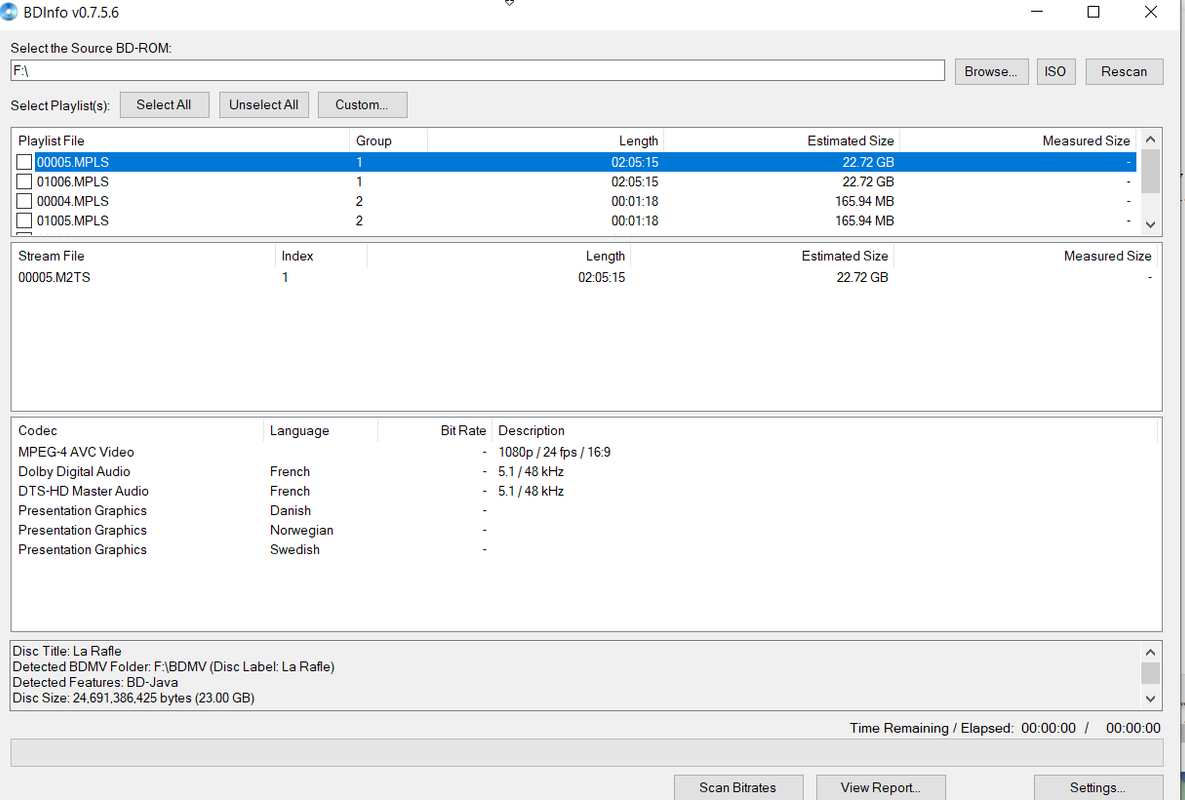Image resolution: width=1185 pixels, height=800 pixels.
Task: Open ISO file selection button
Action: click(x=1055, y=72)
